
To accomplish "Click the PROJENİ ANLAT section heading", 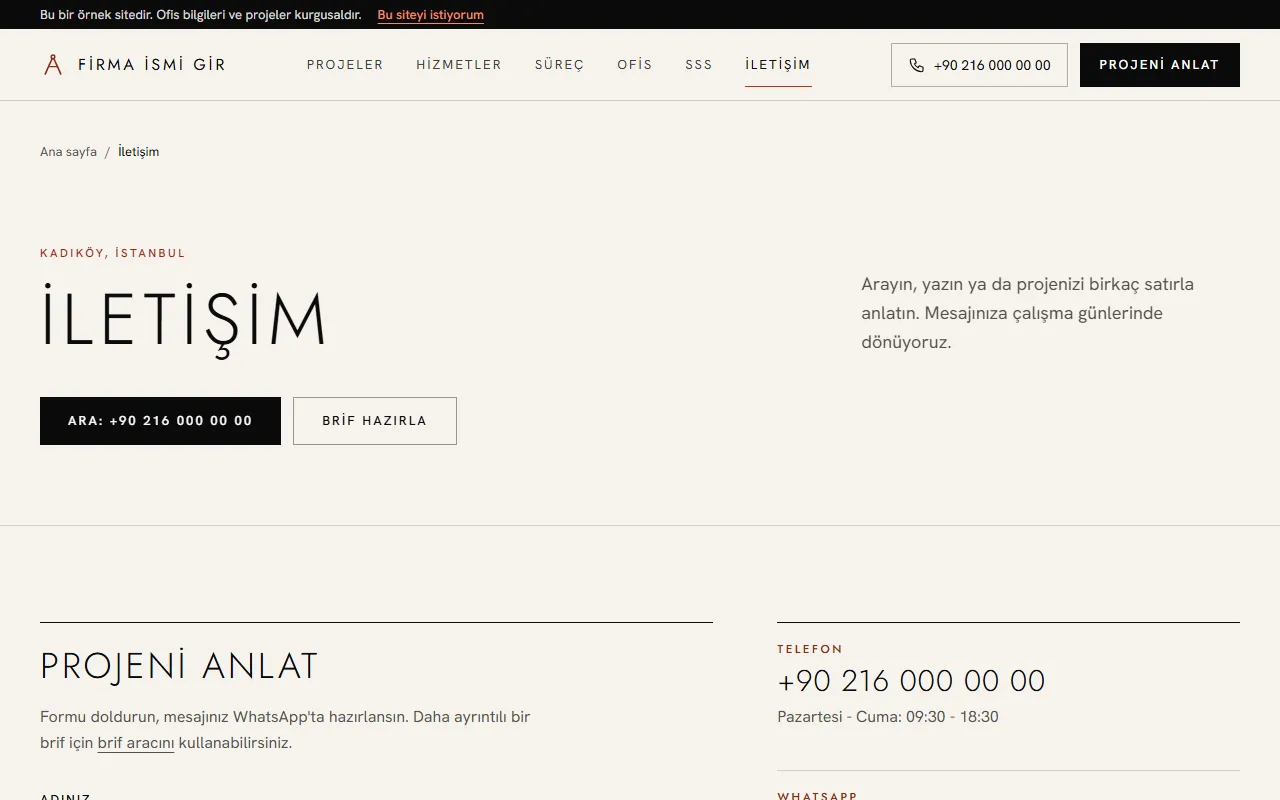I will (179, 666).
